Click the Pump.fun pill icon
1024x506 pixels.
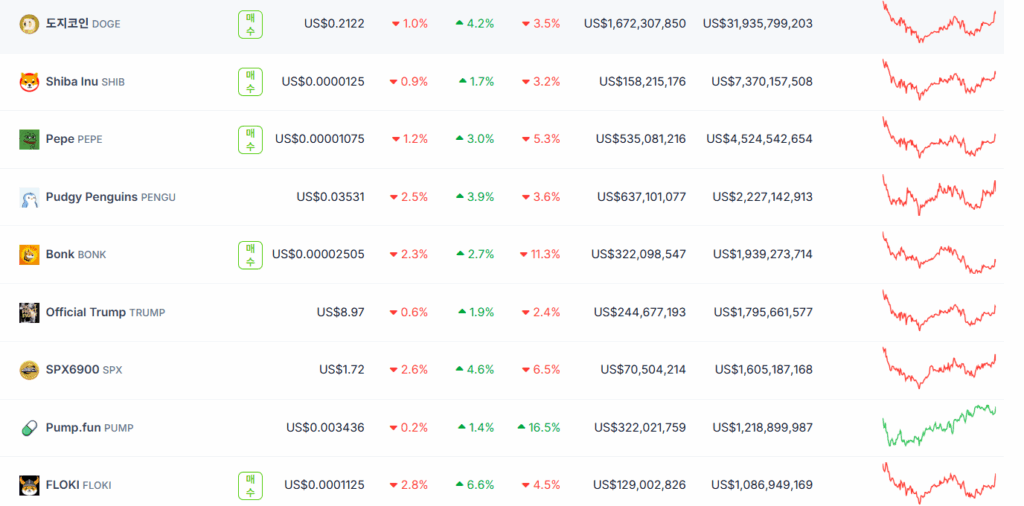(29, 428)
